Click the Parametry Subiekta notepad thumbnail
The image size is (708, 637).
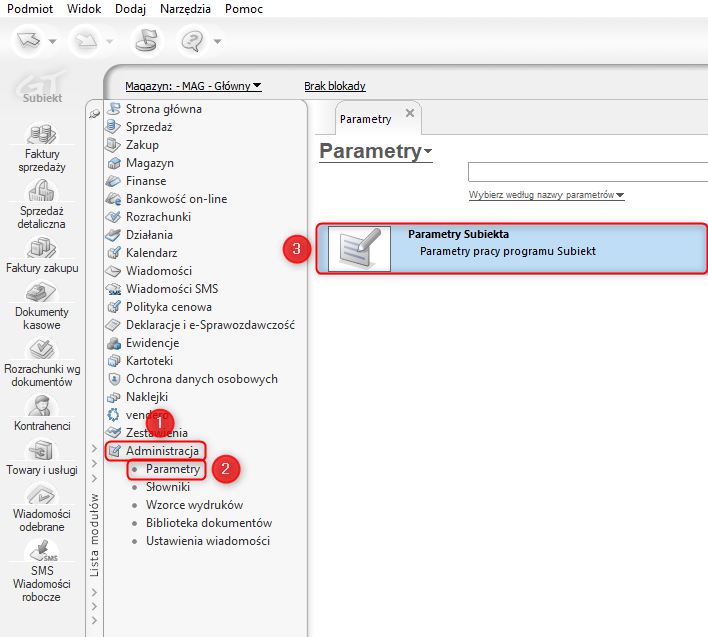point(359,249)
